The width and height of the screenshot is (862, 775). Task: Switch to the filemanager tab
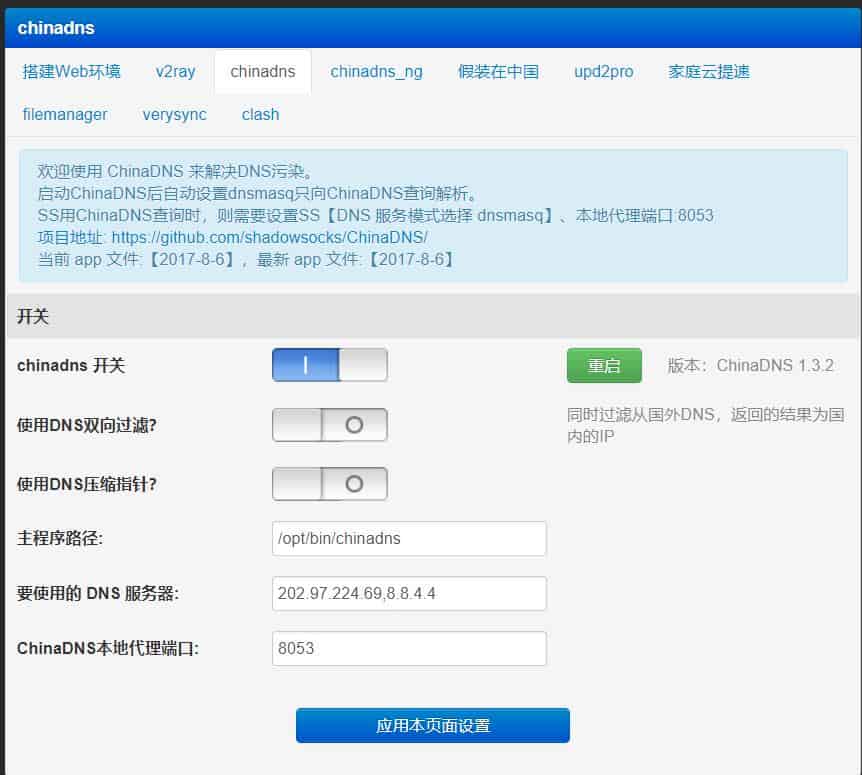coord(64,114)
